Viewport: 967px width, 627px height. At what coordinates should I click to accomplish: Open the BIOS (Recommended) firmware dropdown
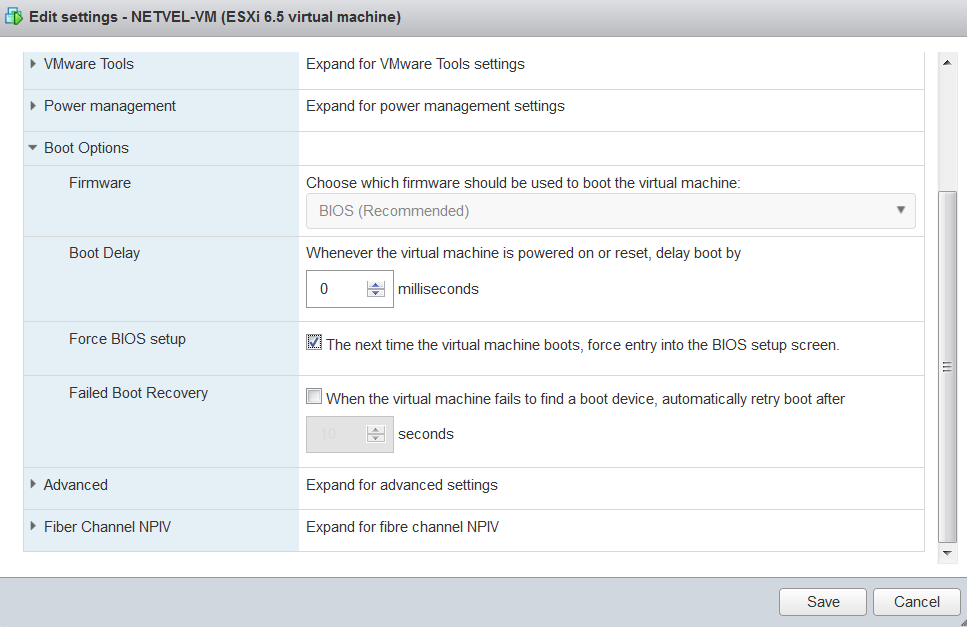point(611,211)
